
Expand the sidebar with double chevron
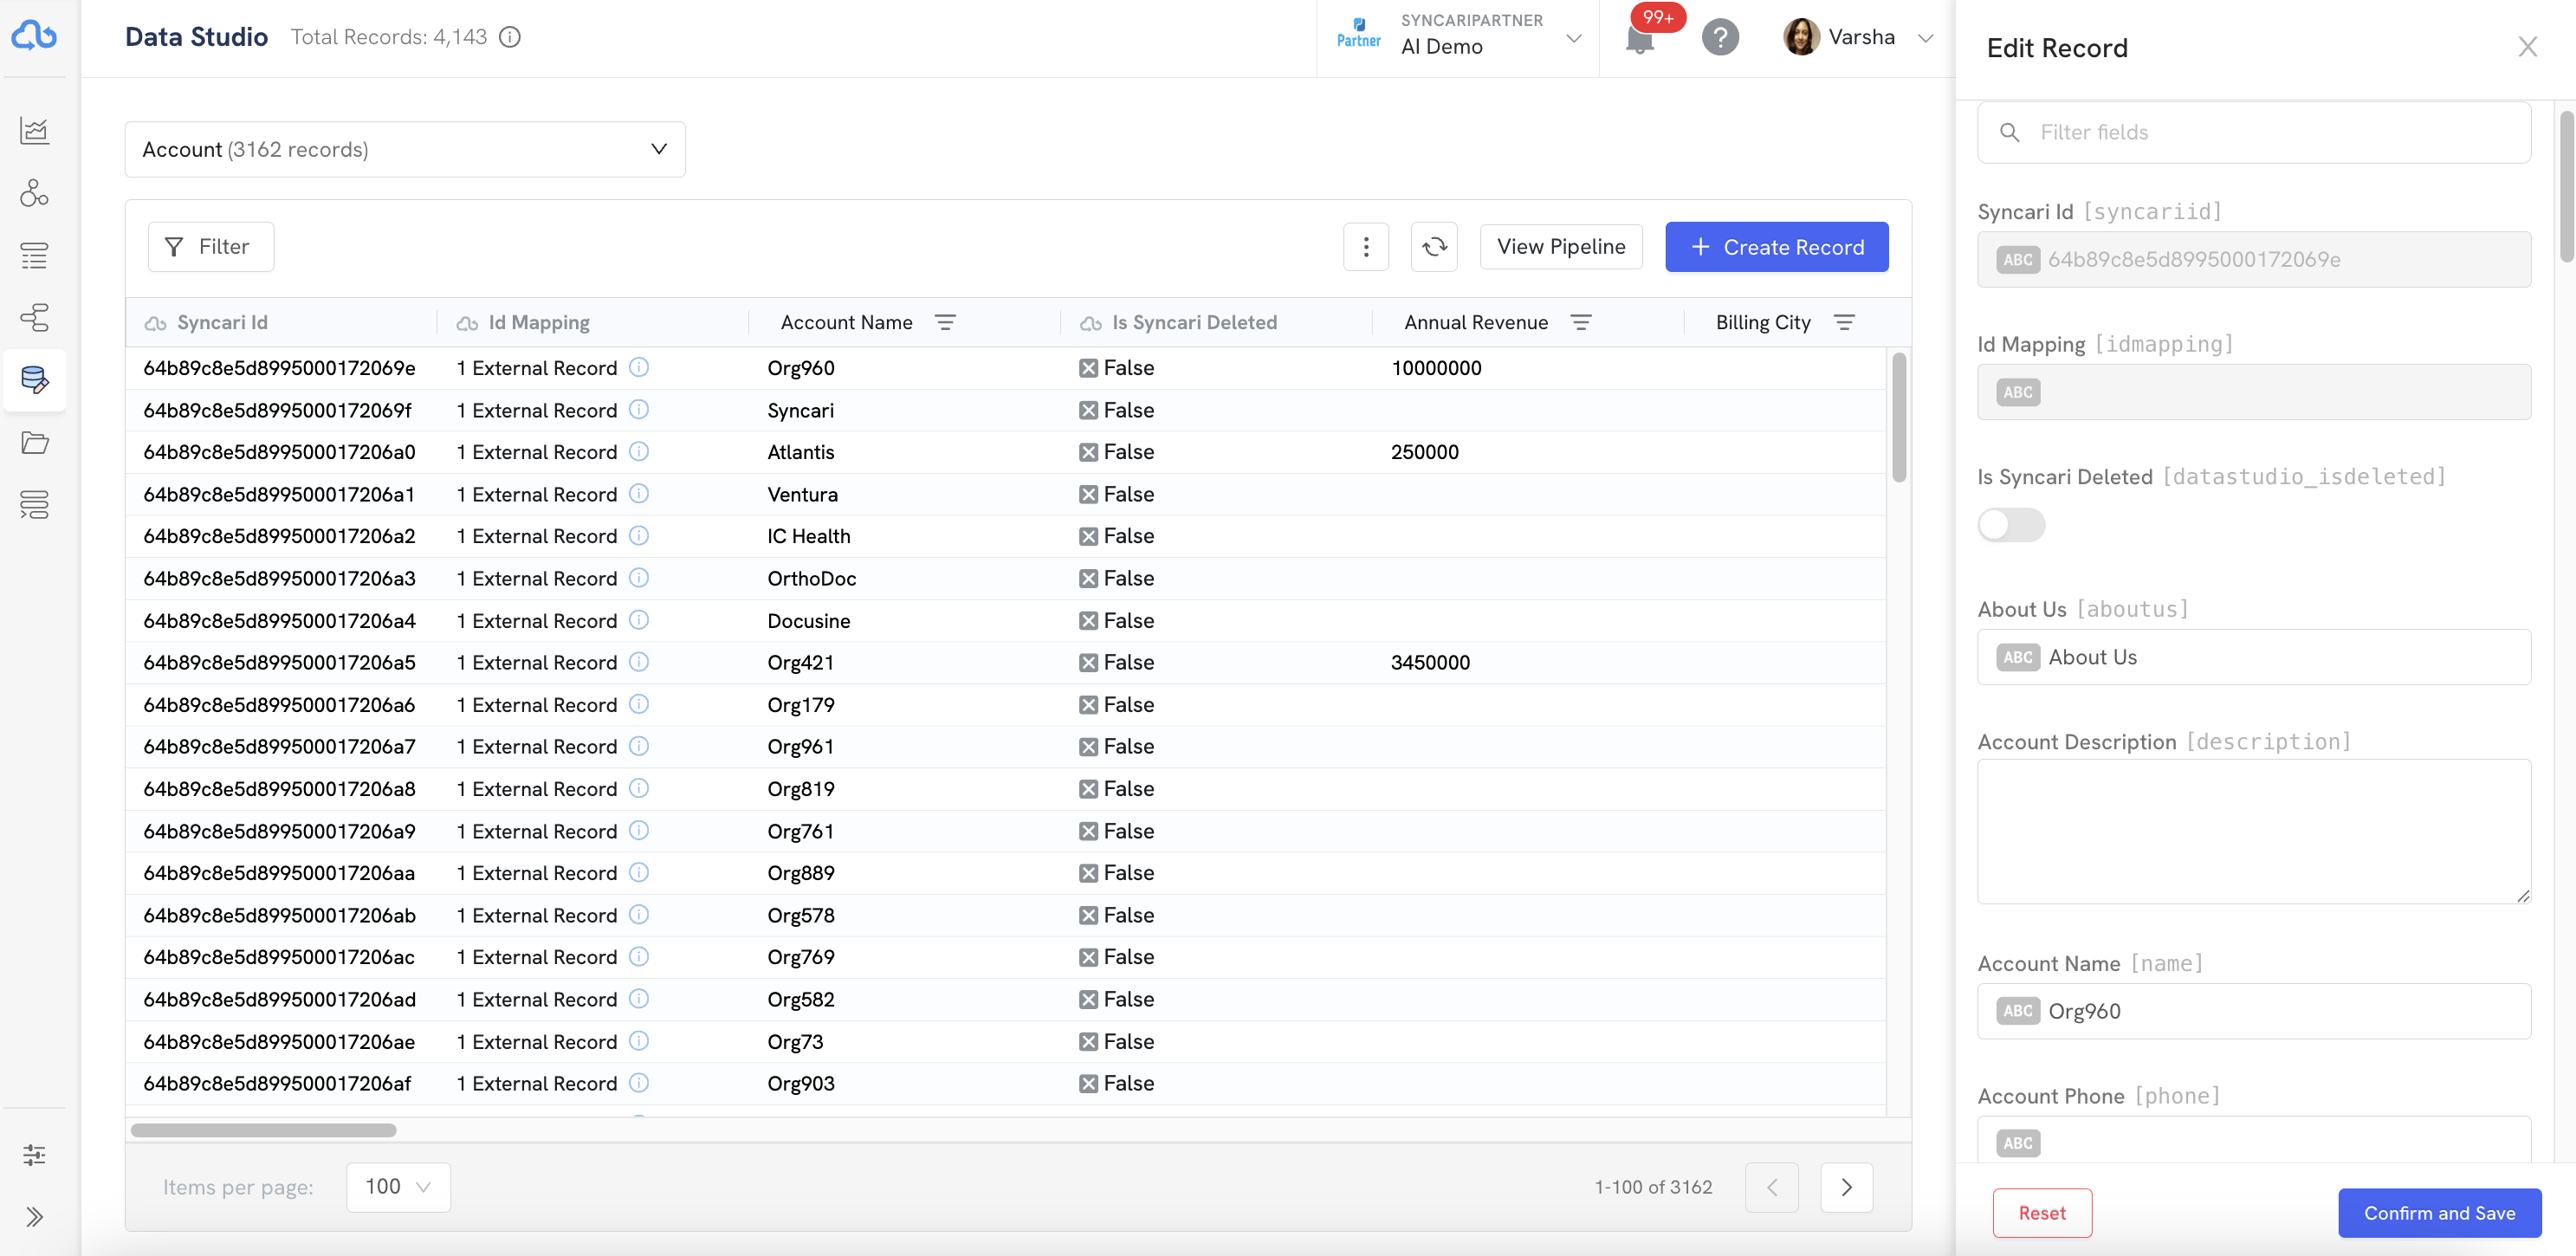tap(34, 1217)
